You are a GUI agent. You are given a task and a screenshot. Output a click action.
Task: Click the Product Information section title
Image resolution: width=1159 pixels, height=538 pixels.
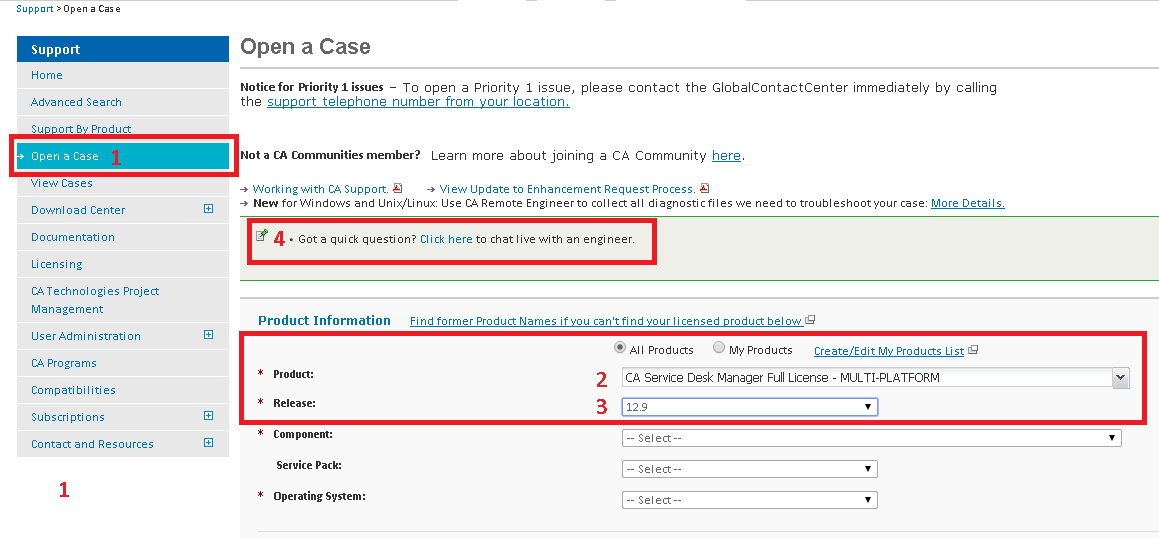tap(324, 321)
